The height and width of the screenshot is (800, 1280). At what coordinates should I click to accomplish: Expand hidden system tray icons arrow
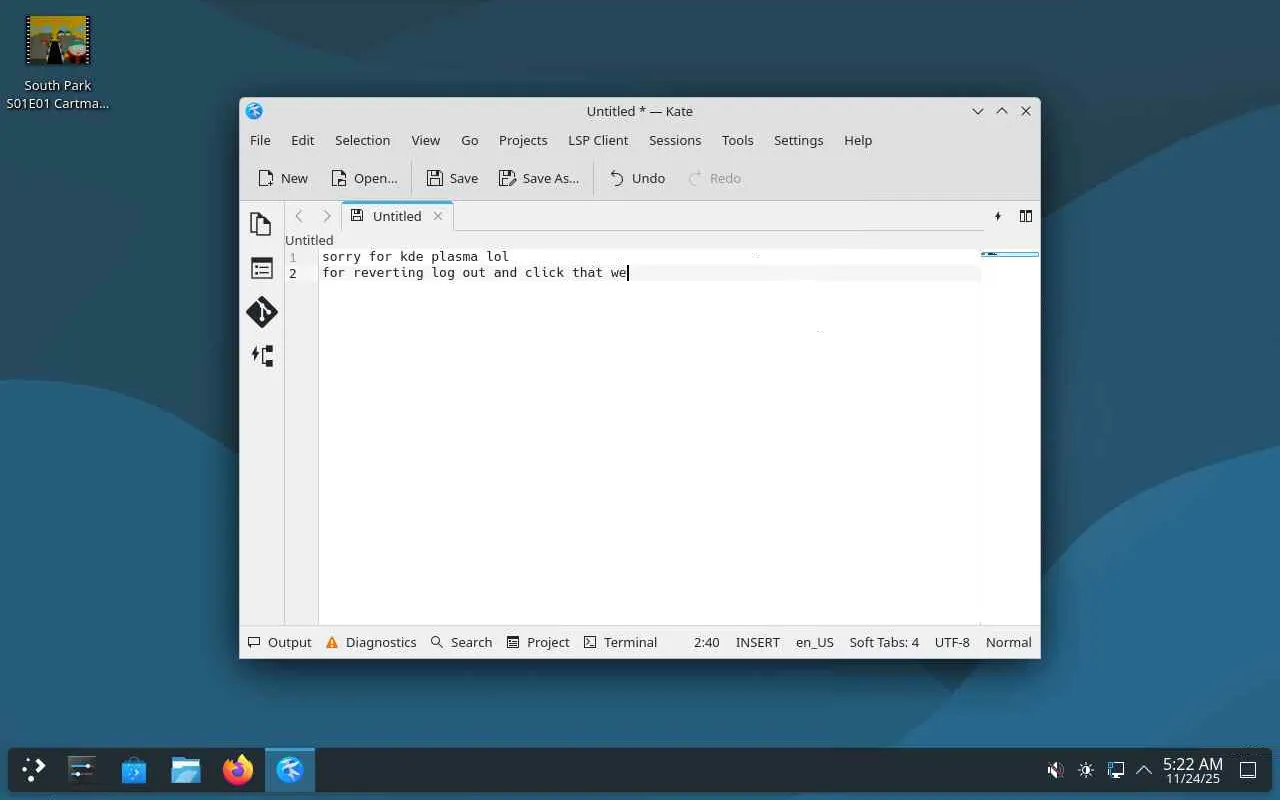pos(1144,770)
